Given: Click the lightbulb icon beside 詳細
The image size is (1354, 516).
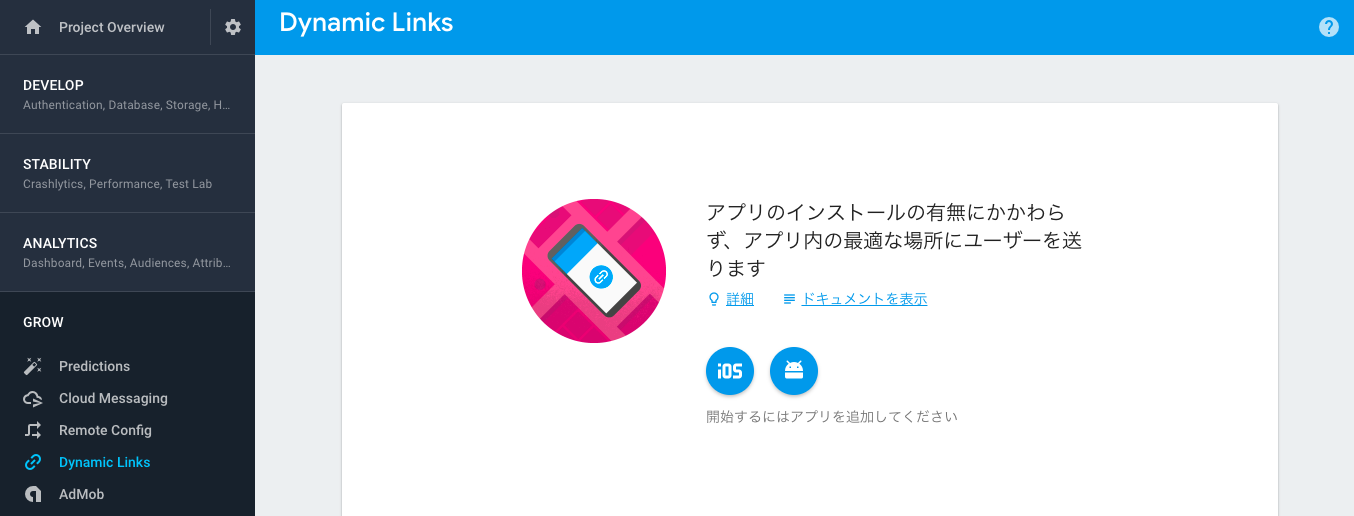Looking at the screenshot, I should 714,299.
